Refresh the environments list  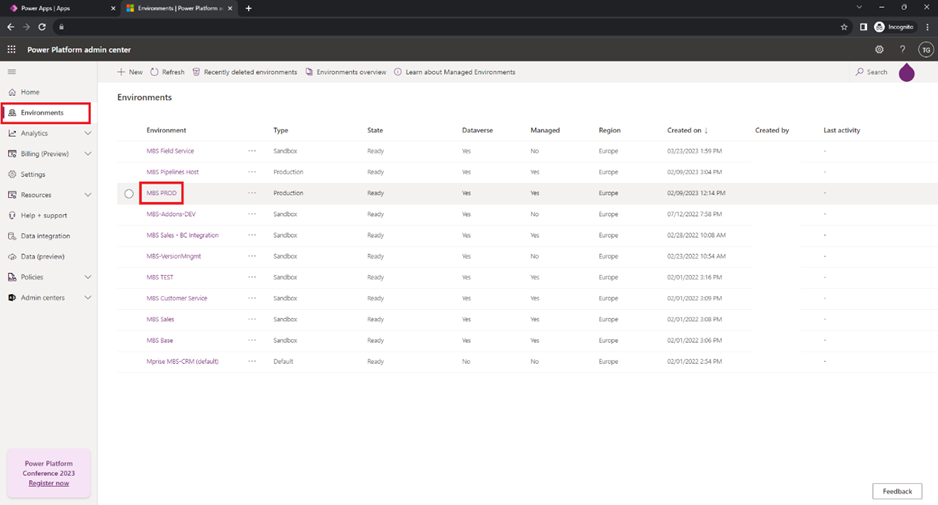pyautogui.click(x=167, y=72)
